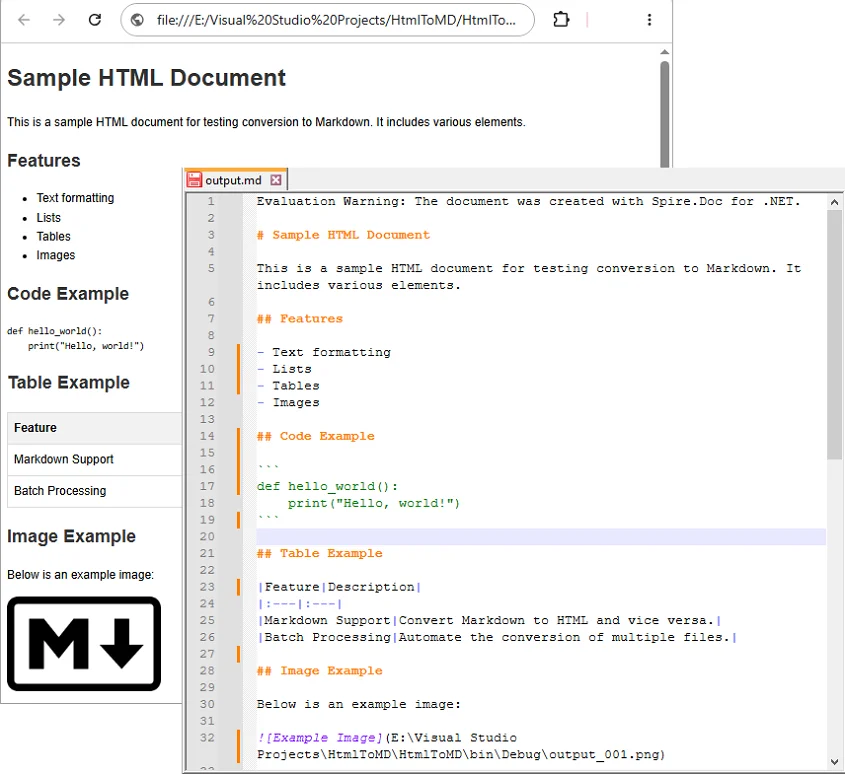Viewport: 845px width, 774px height.
Task: Click the editor scrollbar down arrow
Action: (834, 762)
